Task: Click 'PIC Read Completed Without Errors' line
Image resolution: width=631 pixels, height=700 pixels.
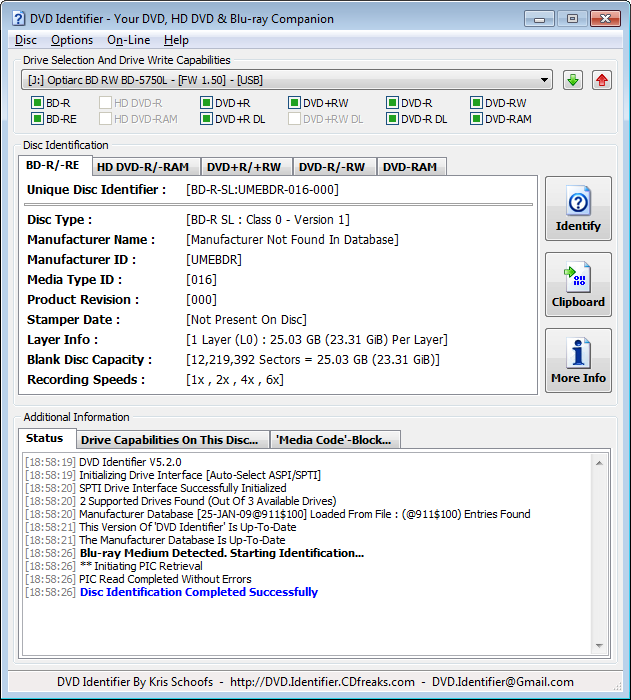Action: [x=165, y=579]
